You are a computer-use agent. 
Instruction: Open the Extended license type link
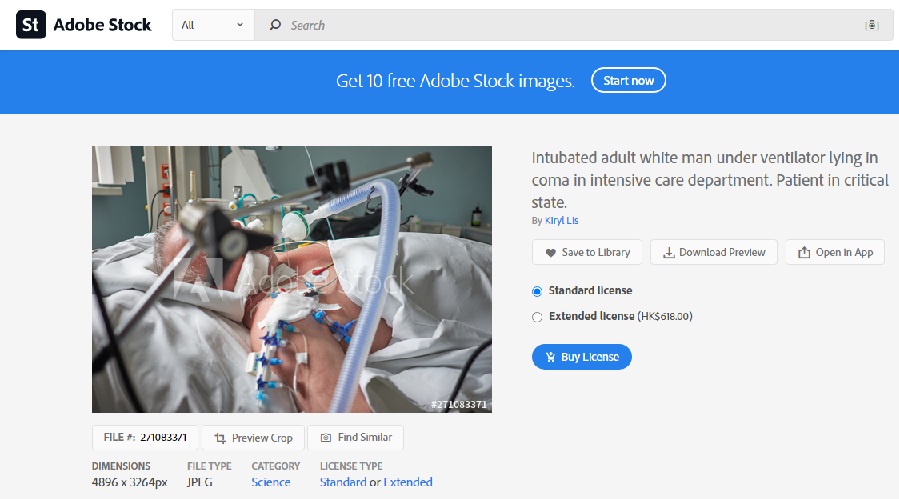click(x=408, y=482)
